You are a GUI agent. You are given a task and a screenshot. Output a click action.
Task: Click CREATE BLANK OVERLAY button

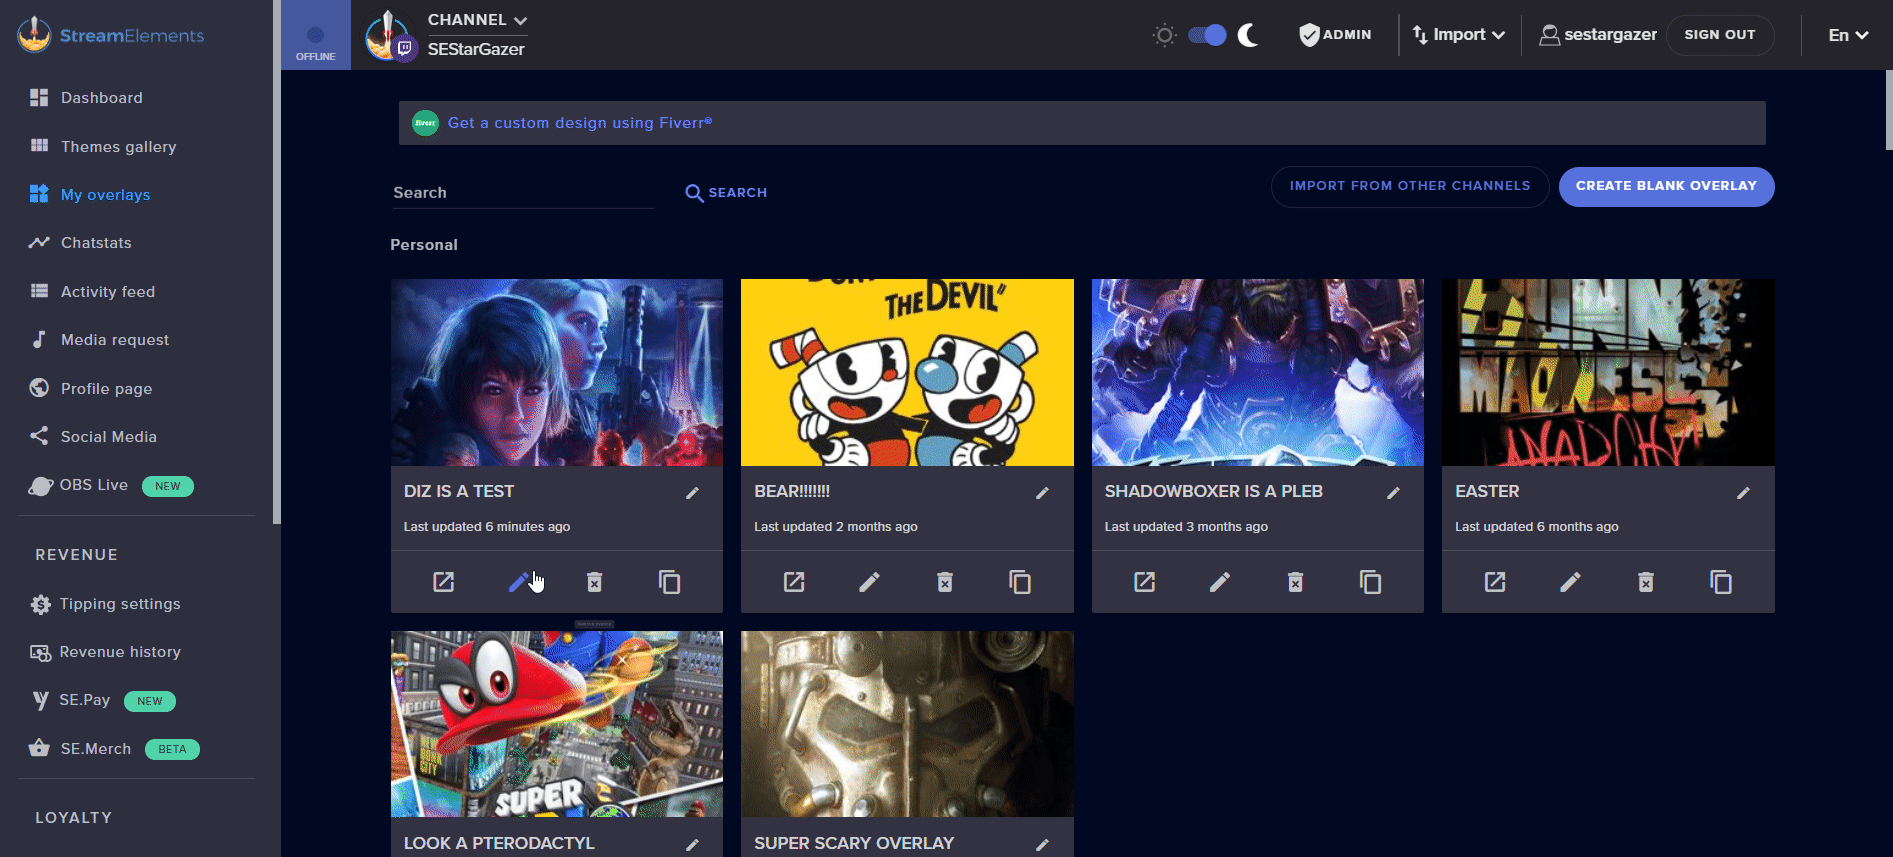pyautogui.click(x=1666, y=186)
